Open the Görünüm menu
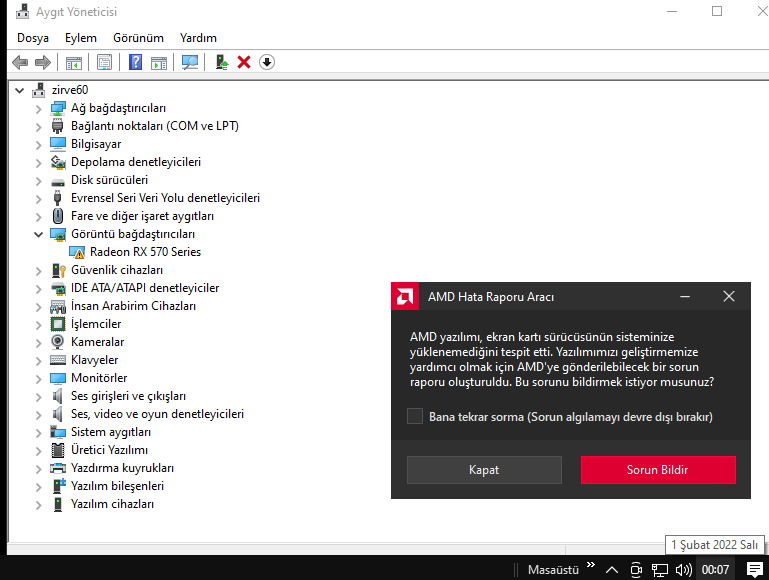This screenshot has width=769, height=580. [x=138, y=38]
